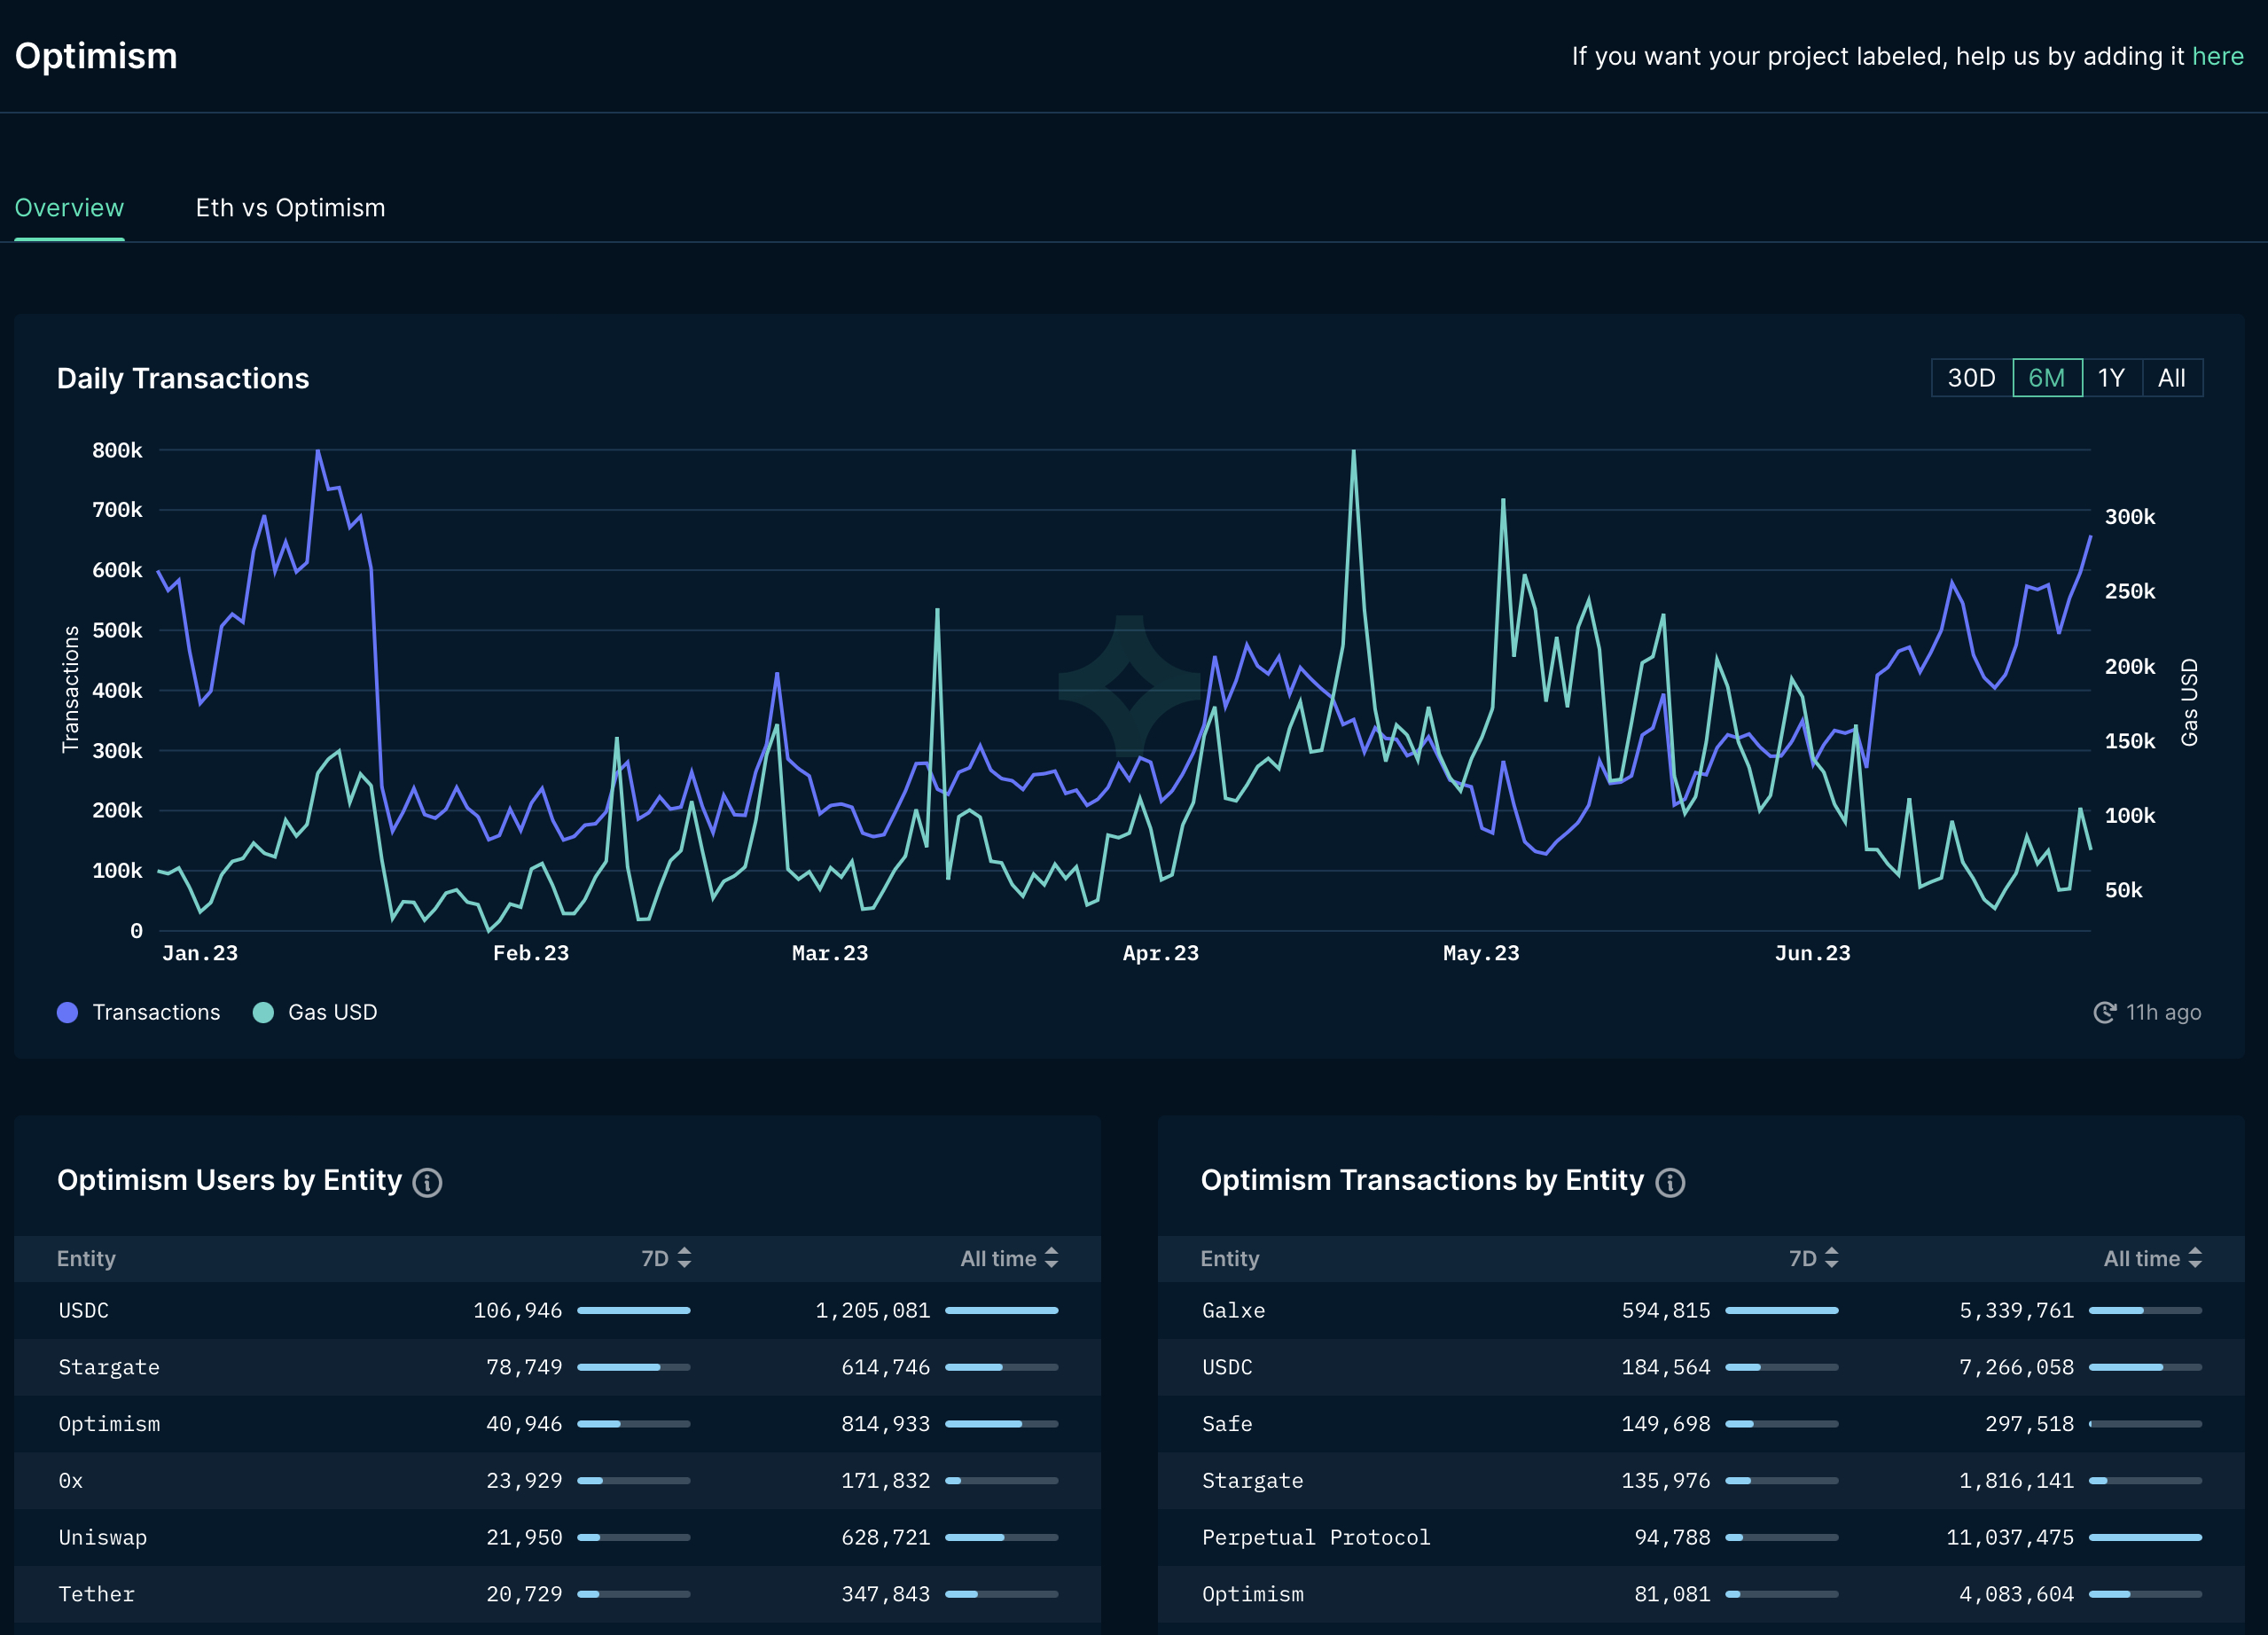Click the refresh icon beside 11h ago
Screen dimensions: 2268x1635
2104,1012
